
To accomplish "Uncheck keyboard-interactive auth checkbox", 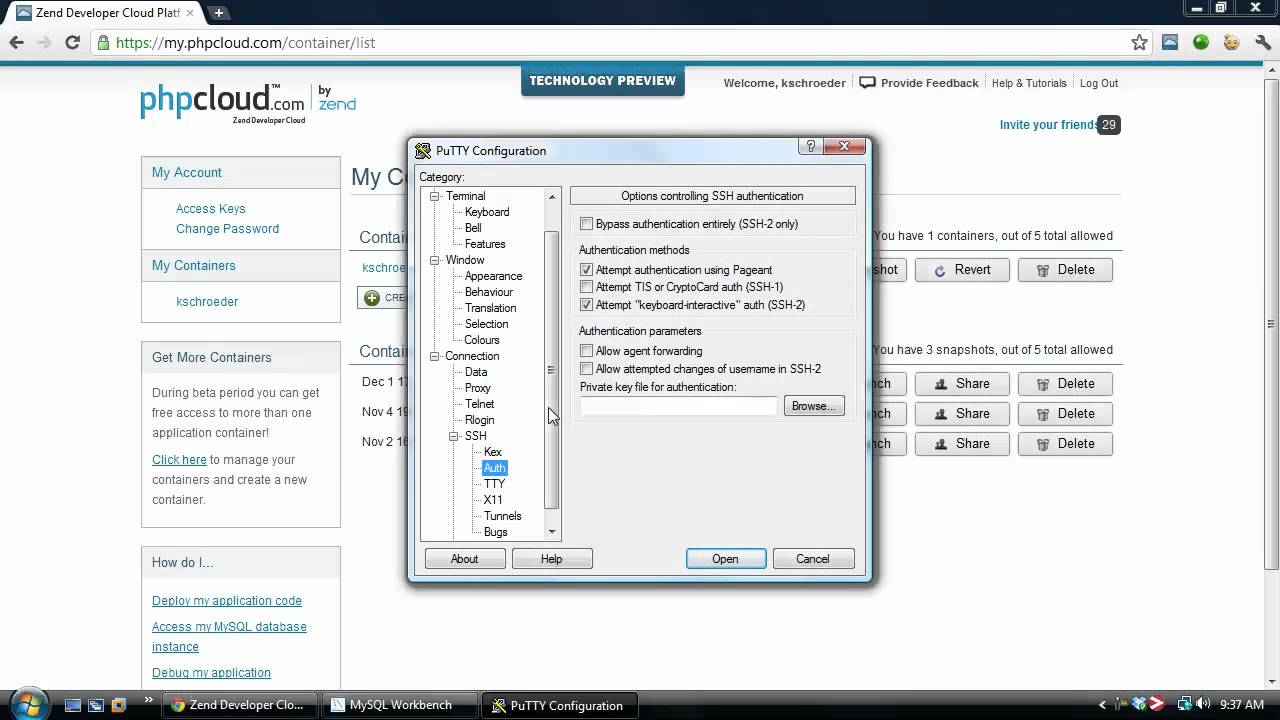I will coord(586,305).
